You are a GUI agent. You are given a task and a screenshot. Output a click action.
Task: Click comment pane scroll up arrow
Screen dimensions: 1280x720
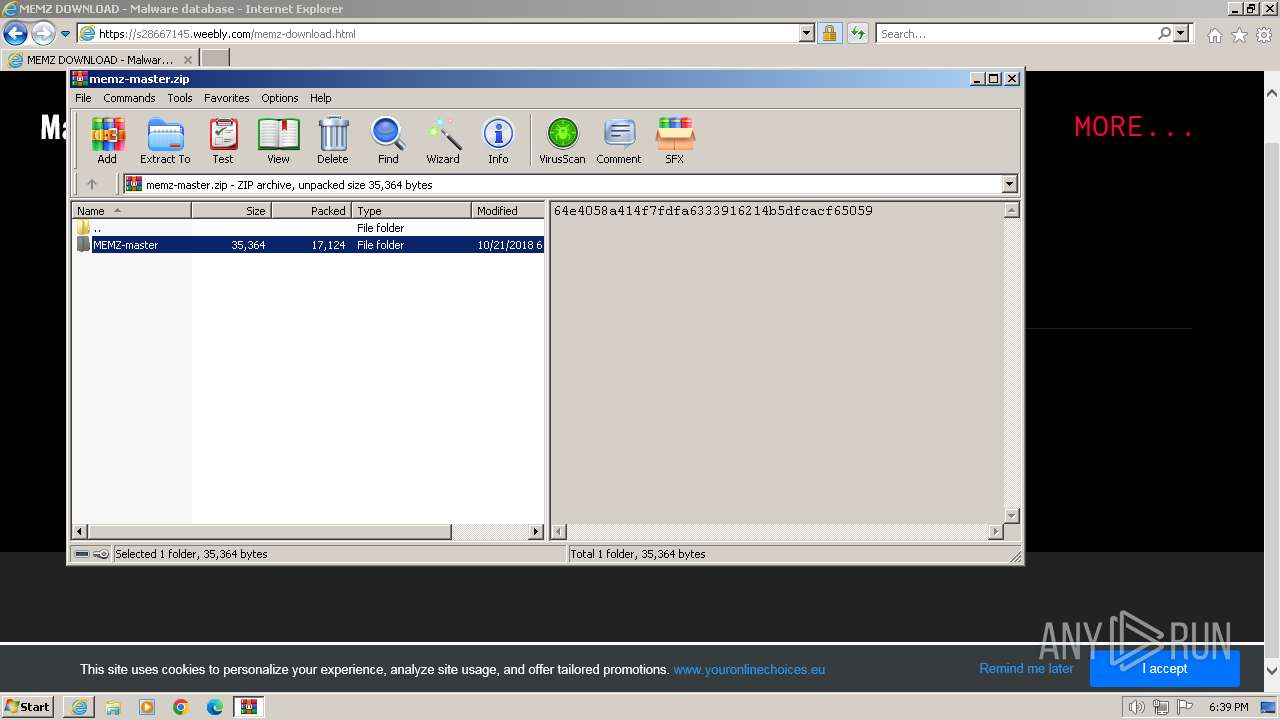(x=1011, y=210)
